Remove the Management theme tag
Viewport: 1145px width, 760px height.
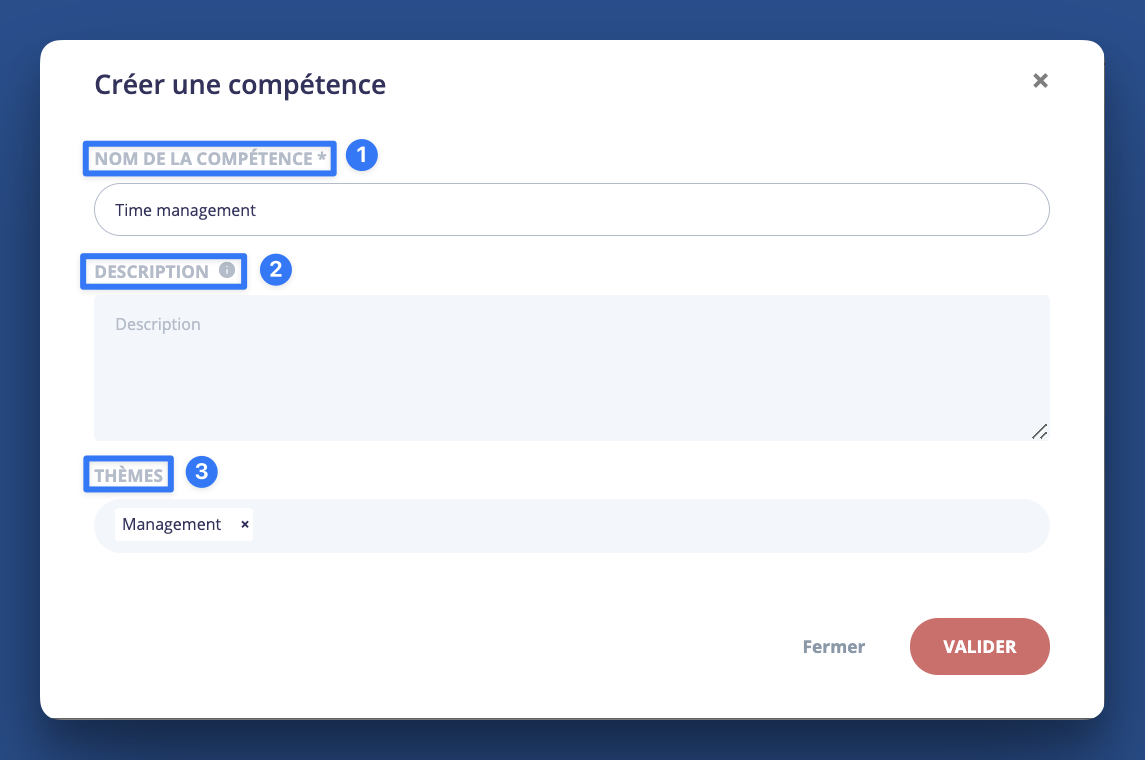coord(245,524)
